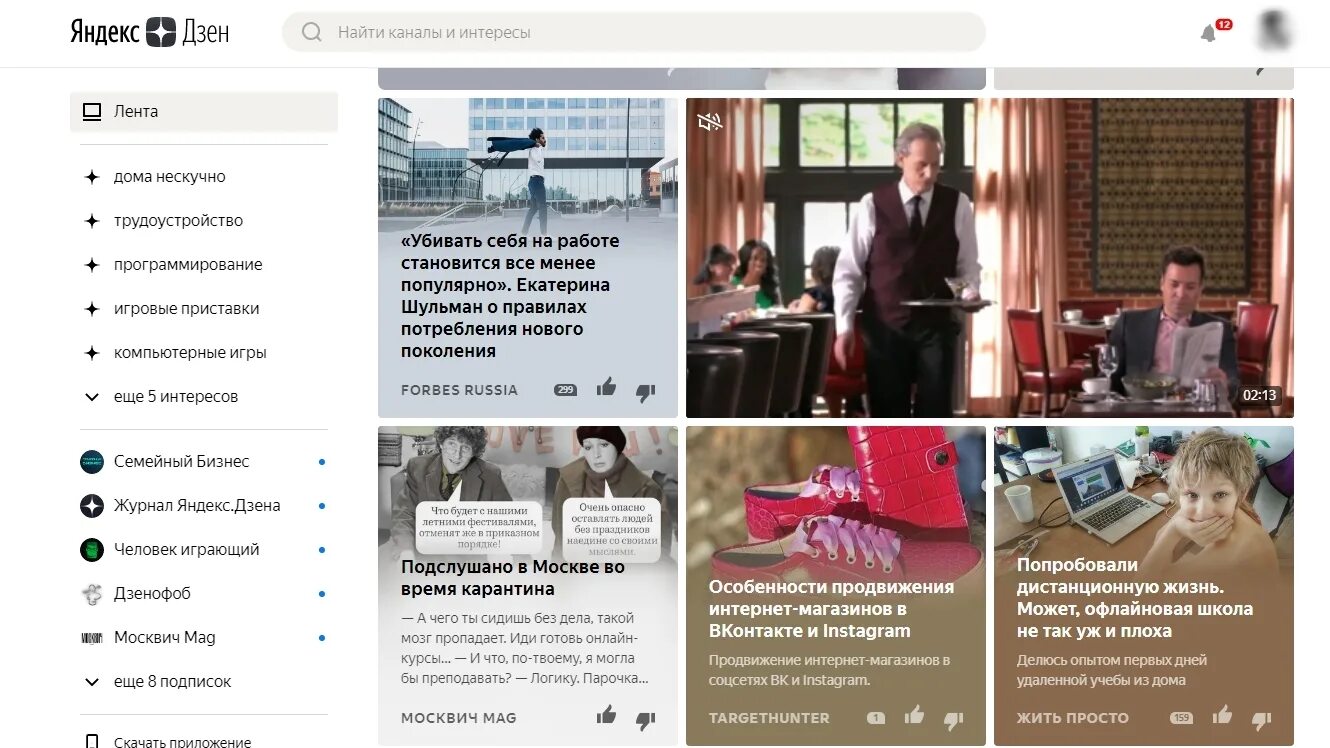
Task: Click Скачать приложение link
Action: [x=183, y=742]
